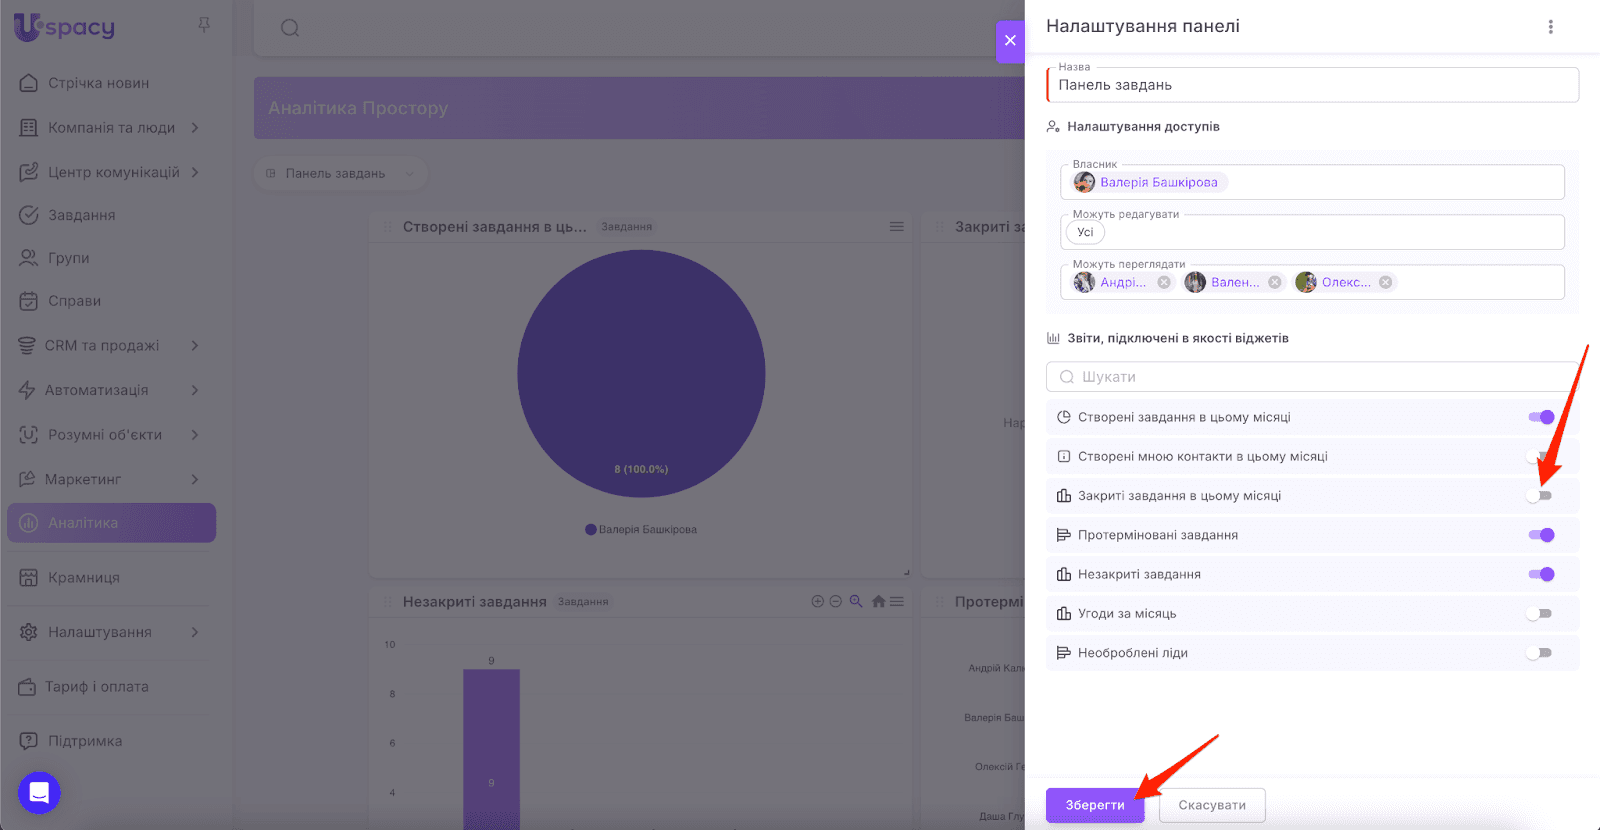Click legend entry Валерія Башкірова under pie chart

pyautogui.click(x=641, y=529)
